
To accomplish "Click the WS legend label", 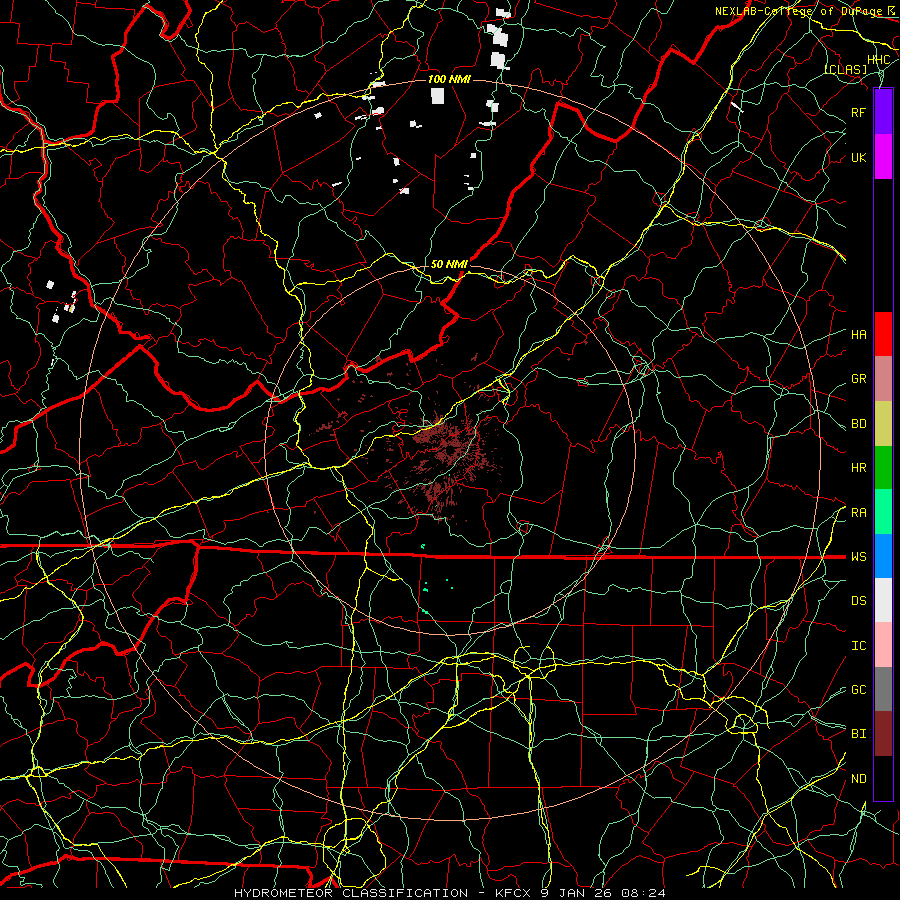I will (859, 557).
